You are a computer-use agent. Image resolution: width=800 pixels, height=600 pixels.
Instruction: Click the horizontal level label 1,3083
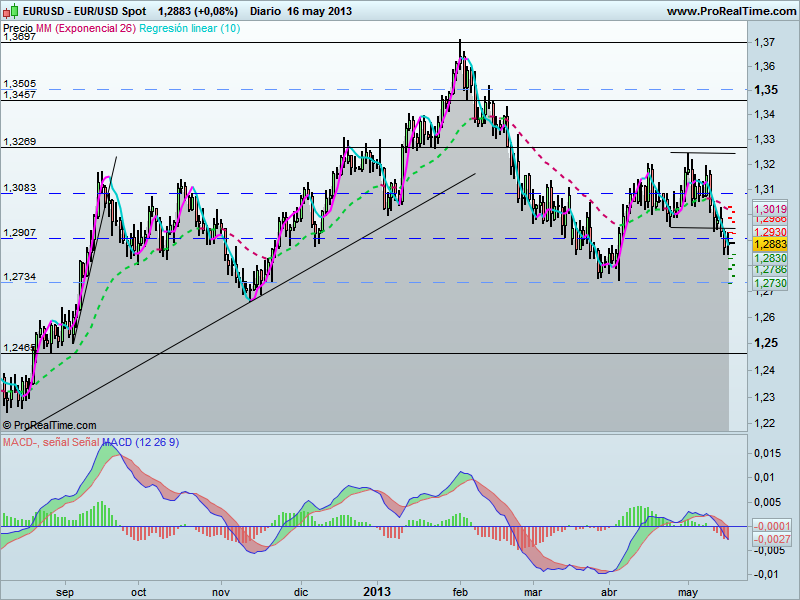click(19, 188)
